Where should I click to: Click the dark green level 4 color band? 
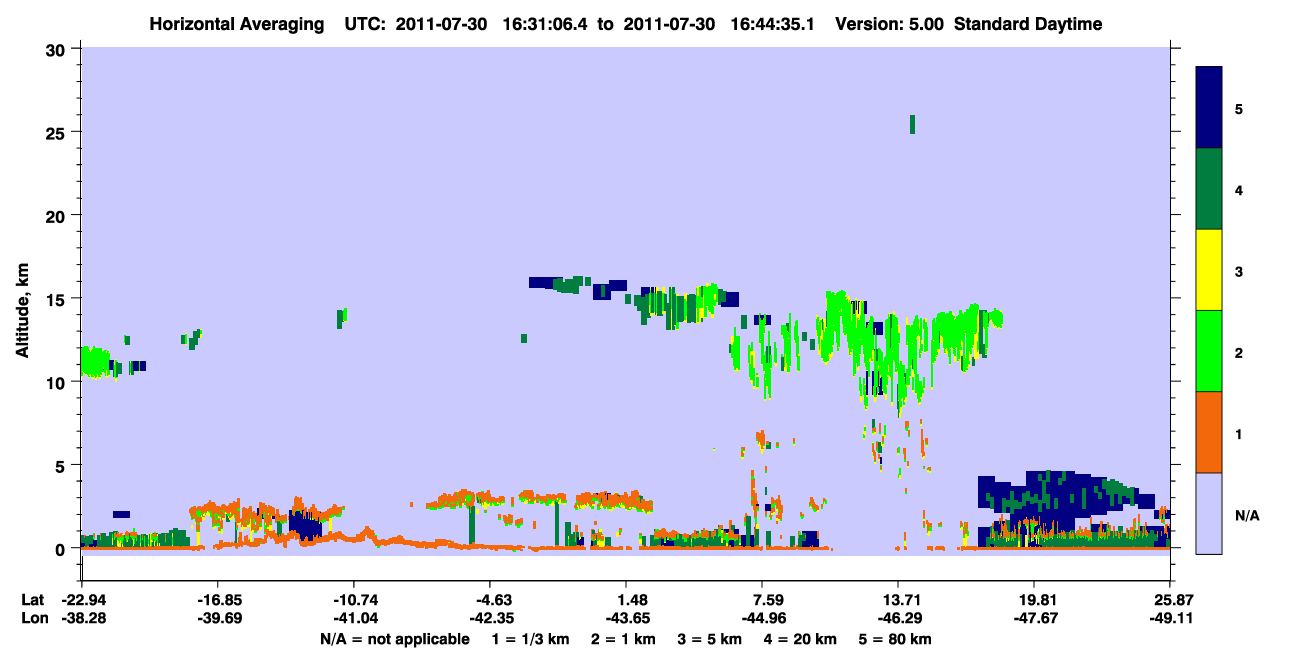[x=1209, y=189]
